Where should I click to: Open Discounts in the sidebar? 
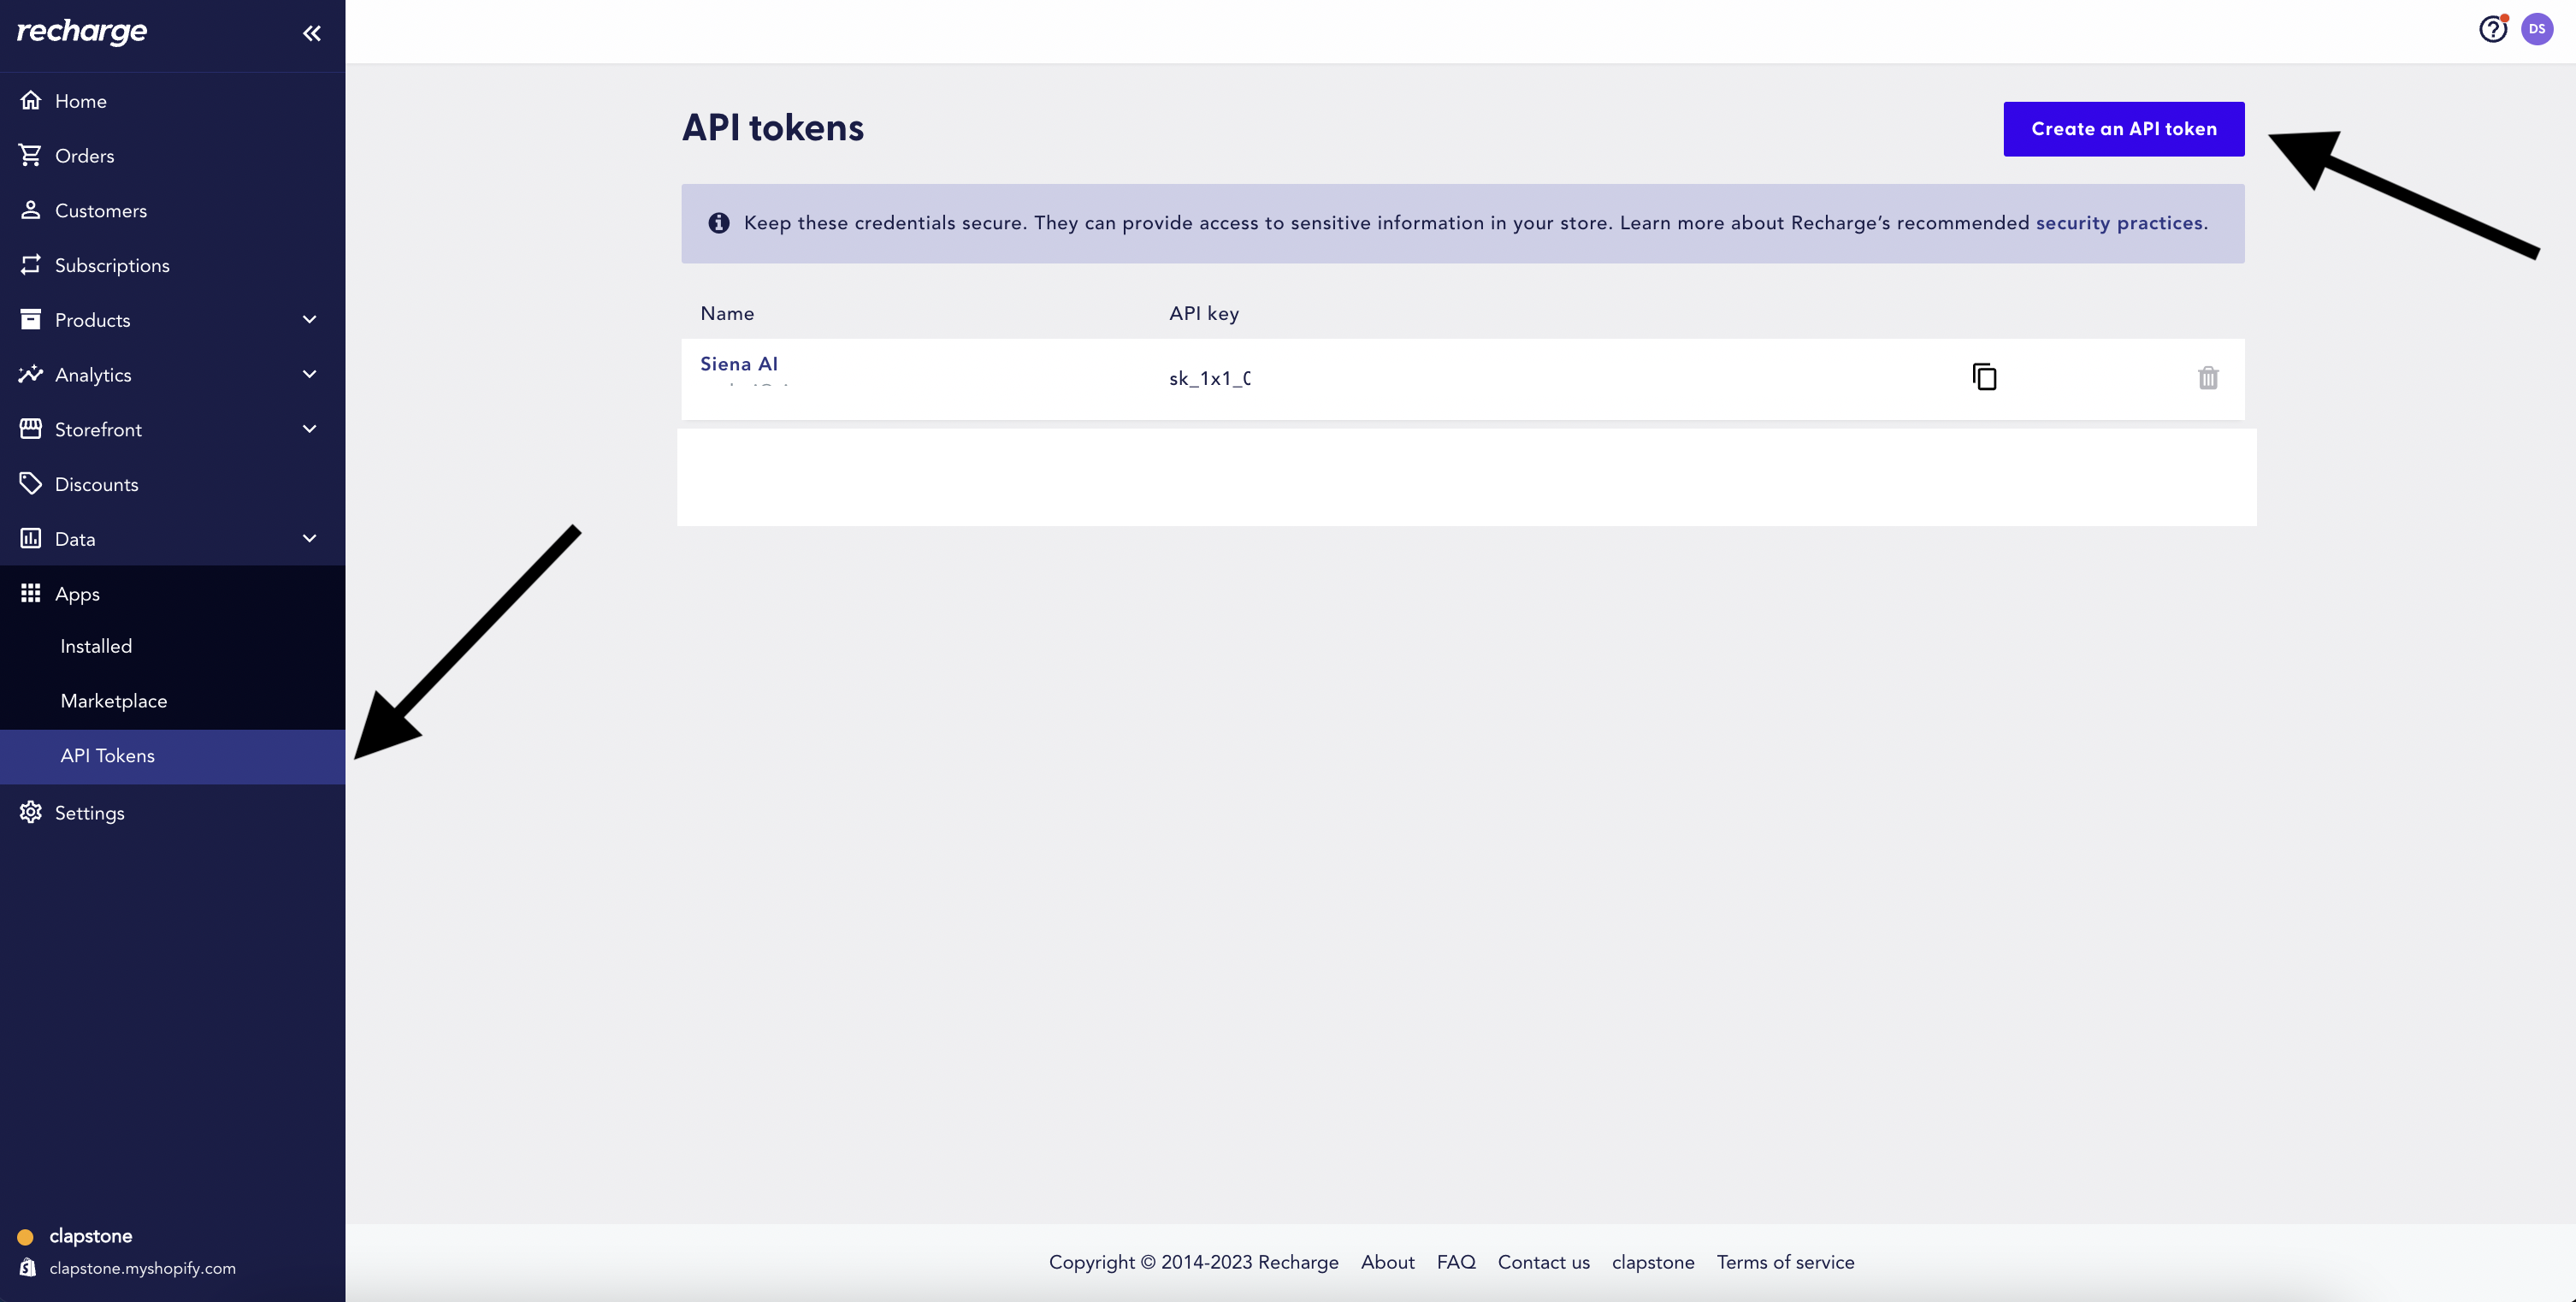[x=172, y=484]
